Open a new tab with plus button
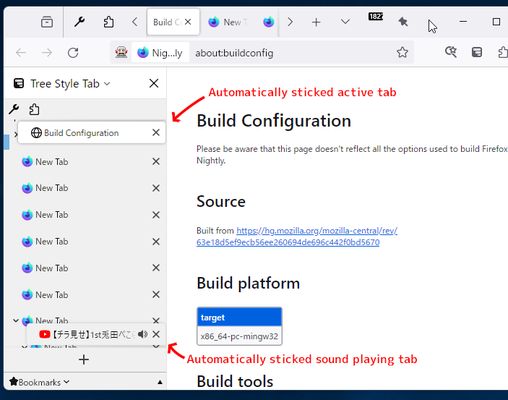Viewport: 508px width, 400px height. (316, 22)
